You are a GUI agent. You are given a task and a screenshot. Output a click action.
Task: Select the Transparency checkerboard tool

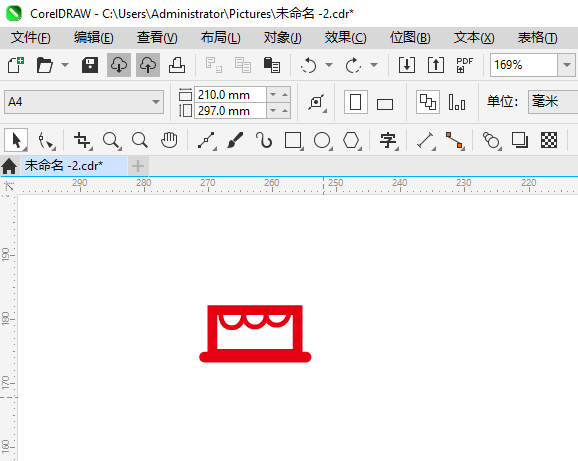click(549, 140)
